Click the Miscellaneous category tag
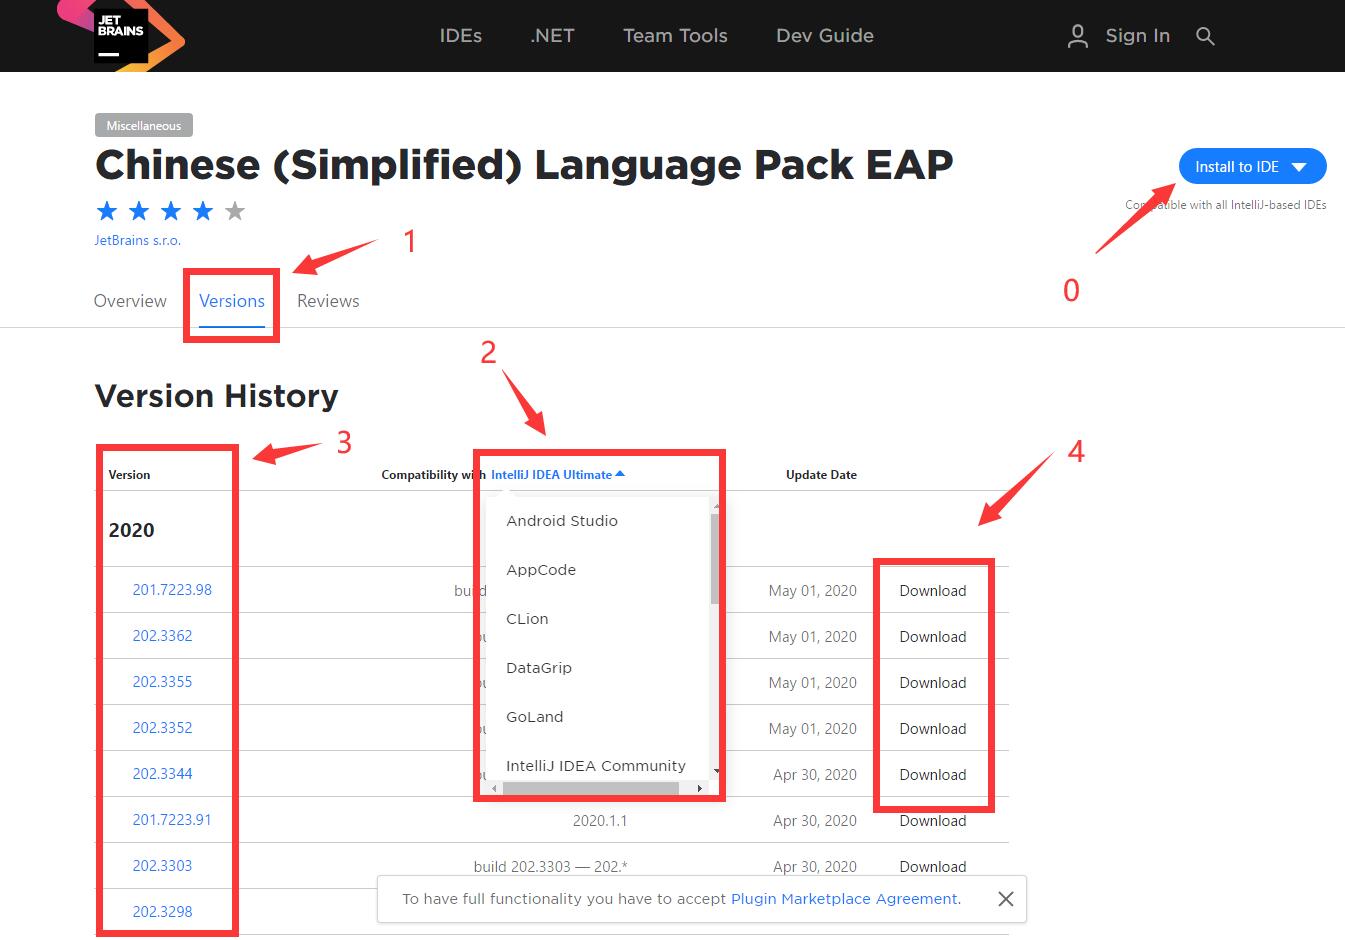 [x=144, y=126]
